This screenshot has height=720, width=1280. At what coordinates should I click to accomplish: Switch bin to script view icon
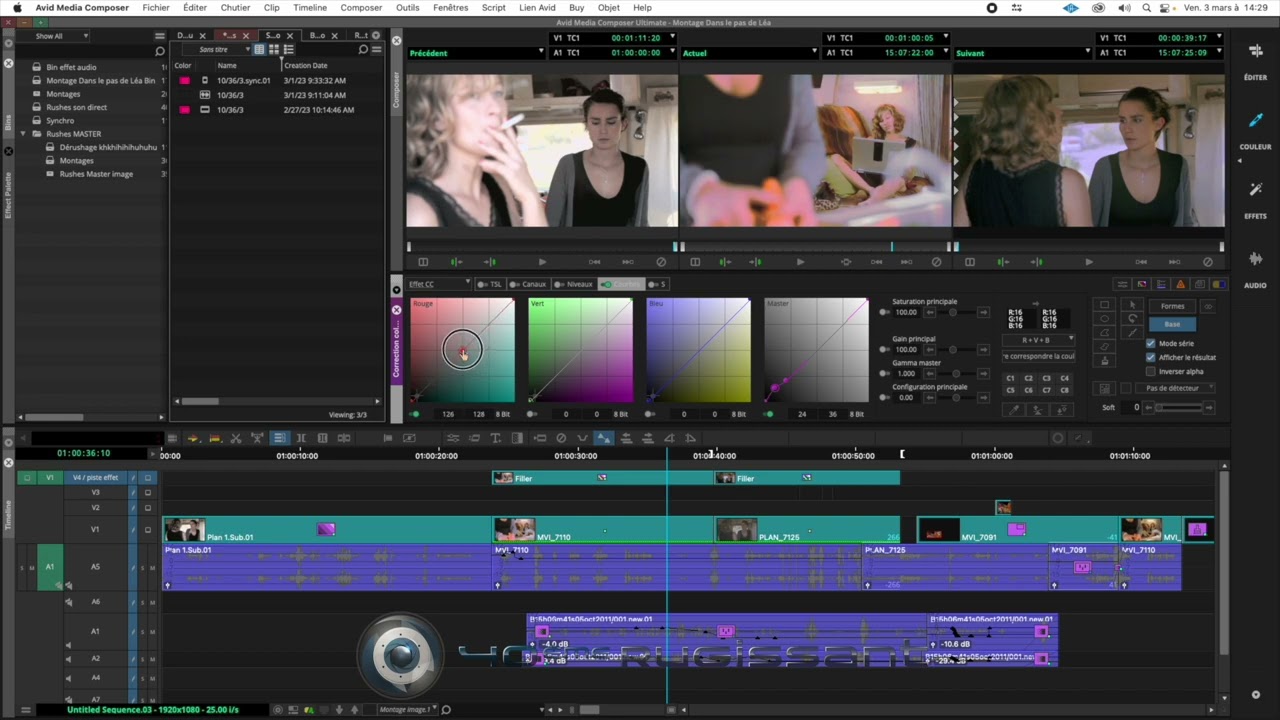coord(289,49)
